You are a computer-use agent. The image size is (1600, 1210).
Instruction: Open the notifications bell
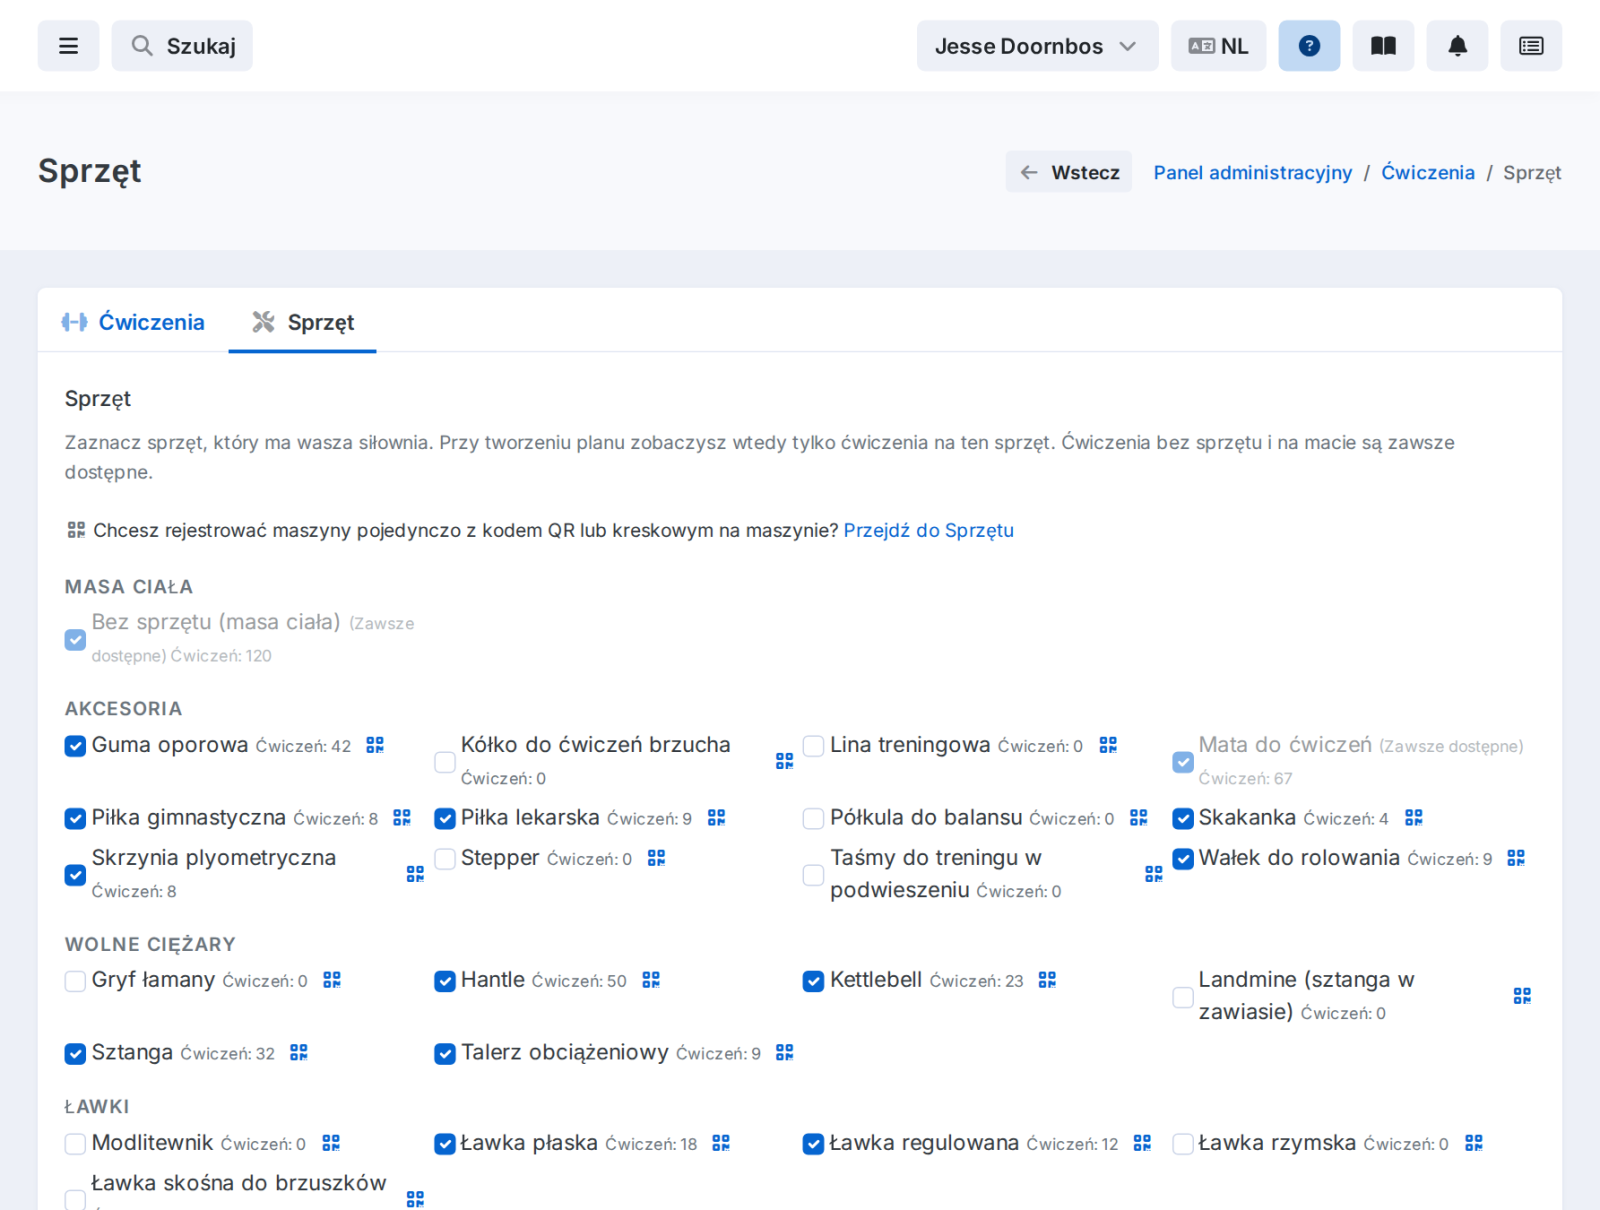[1457, 46]
